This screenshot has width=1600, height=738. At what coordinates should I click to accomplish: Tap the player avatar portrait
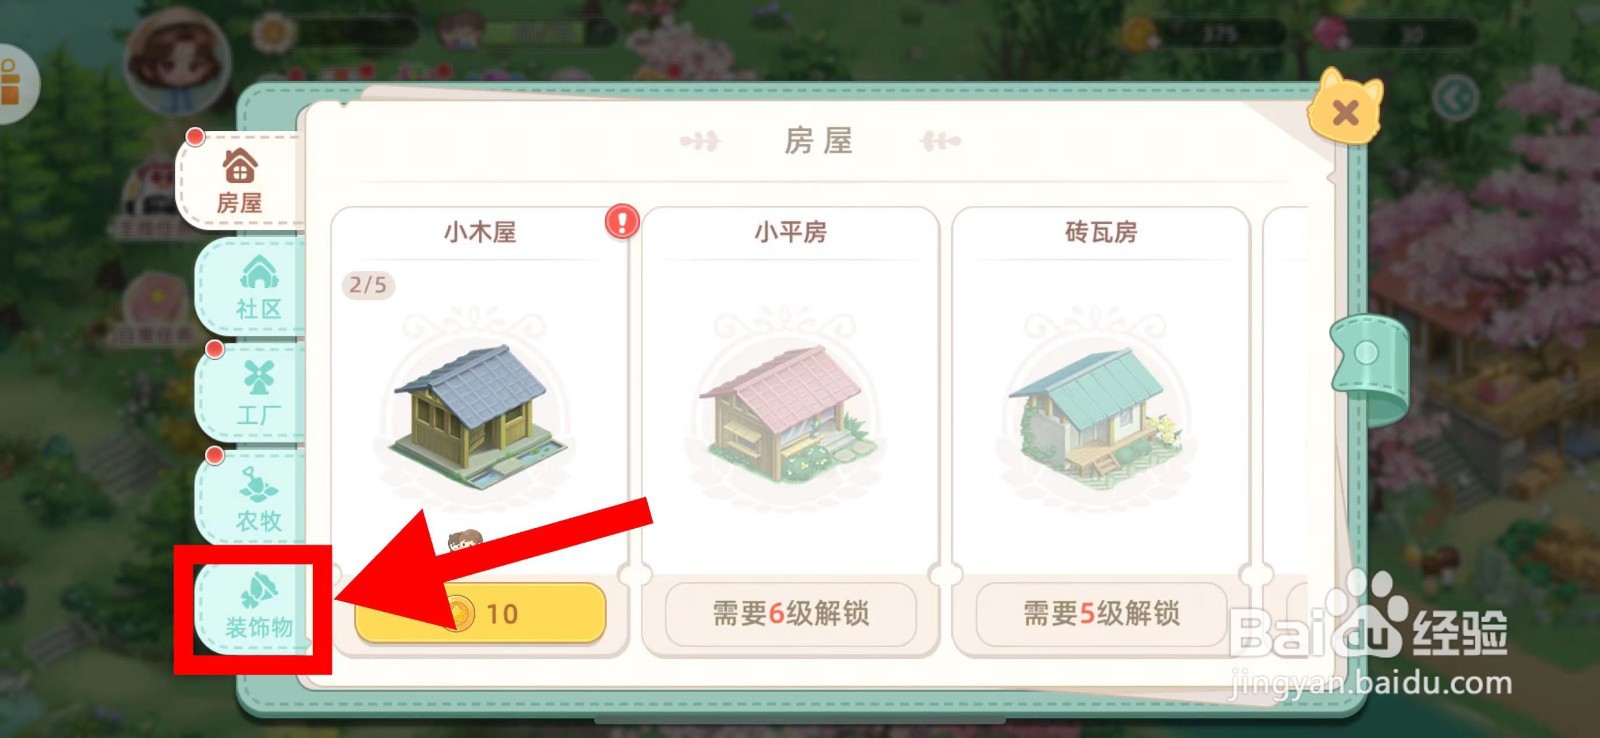177,62
